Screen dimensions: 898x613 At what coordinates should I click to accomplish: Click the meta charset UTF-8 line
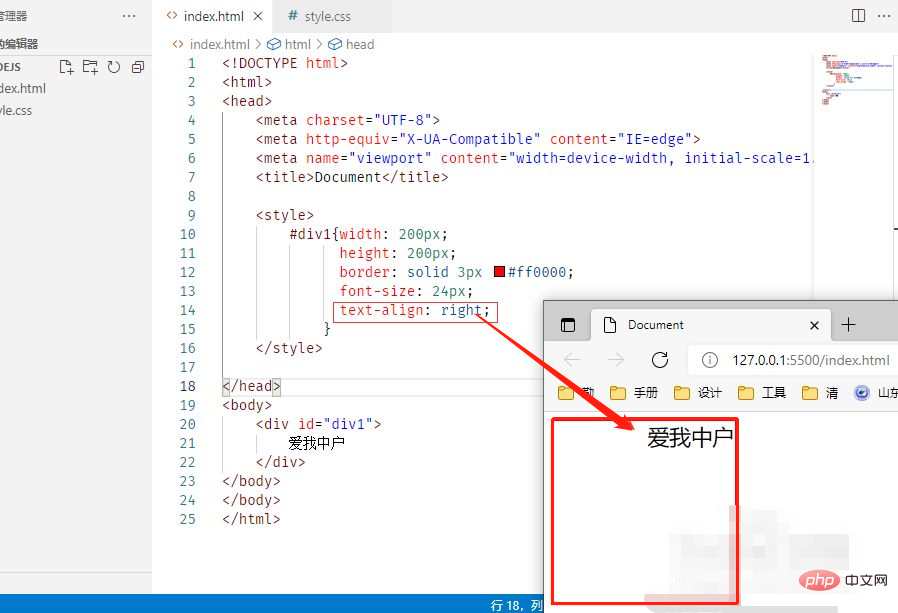click(x=348, y=120)
